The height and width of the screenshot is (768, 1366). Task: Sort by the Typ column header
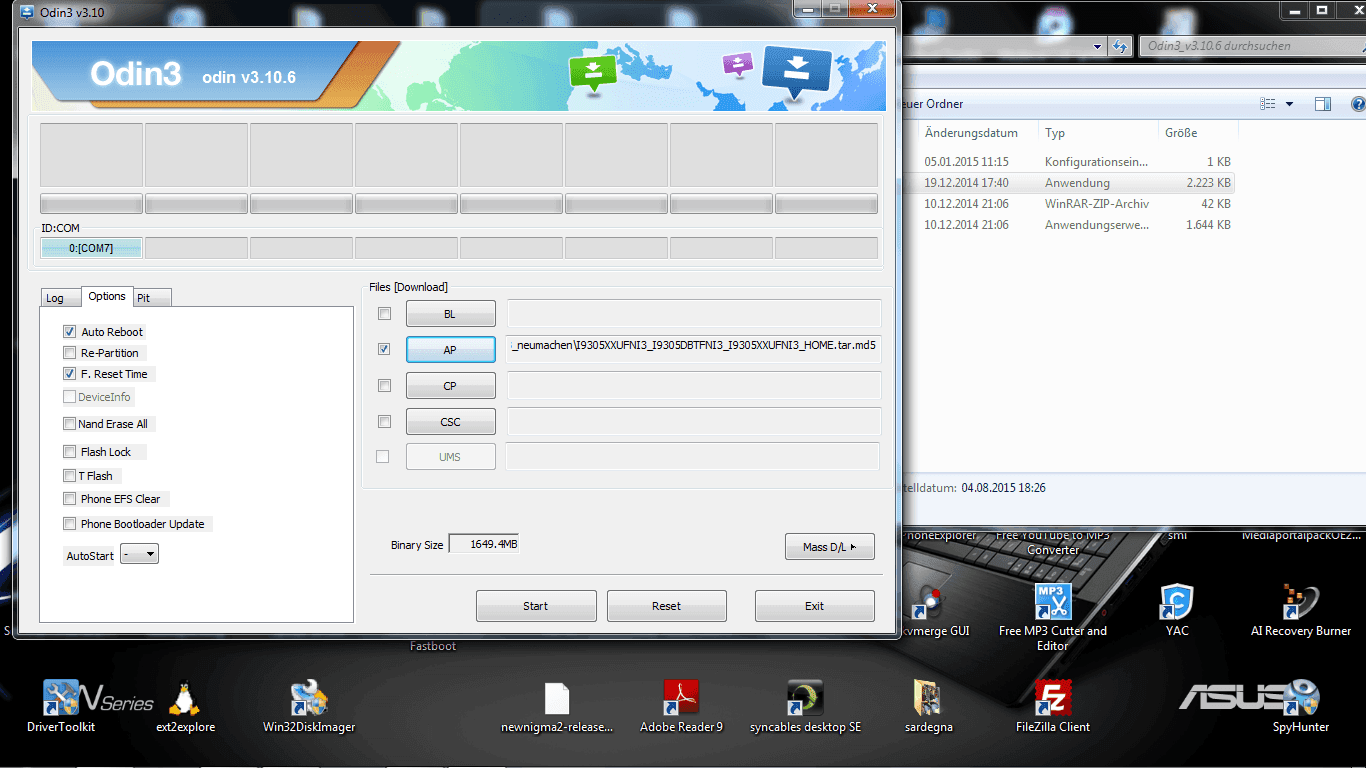pyautogui.click(x=1098, y=132)
